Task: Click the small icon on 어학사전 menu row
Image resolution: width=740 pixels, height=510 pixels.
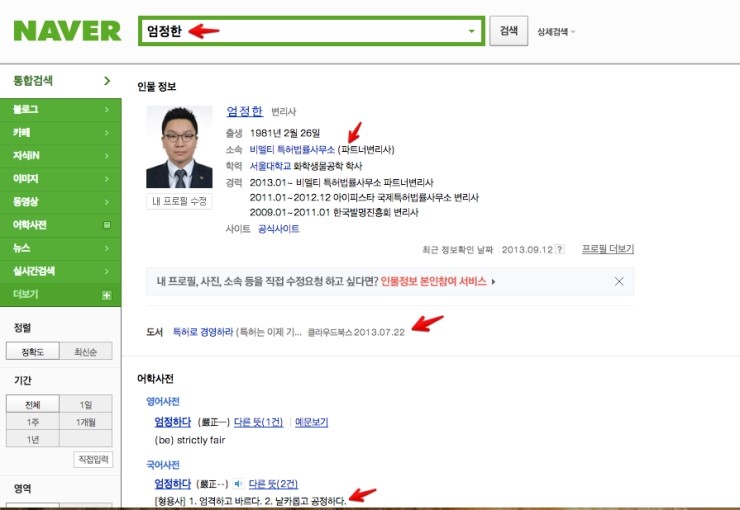Action: [106, 225]
